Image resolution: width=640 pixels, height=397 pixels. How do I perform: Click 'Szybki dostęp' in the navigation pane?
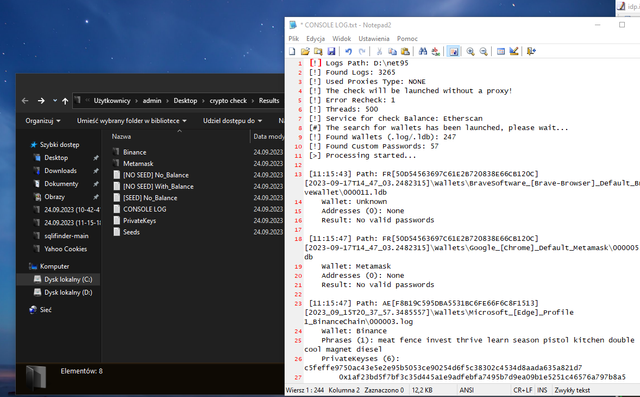[x=59, y=145]
